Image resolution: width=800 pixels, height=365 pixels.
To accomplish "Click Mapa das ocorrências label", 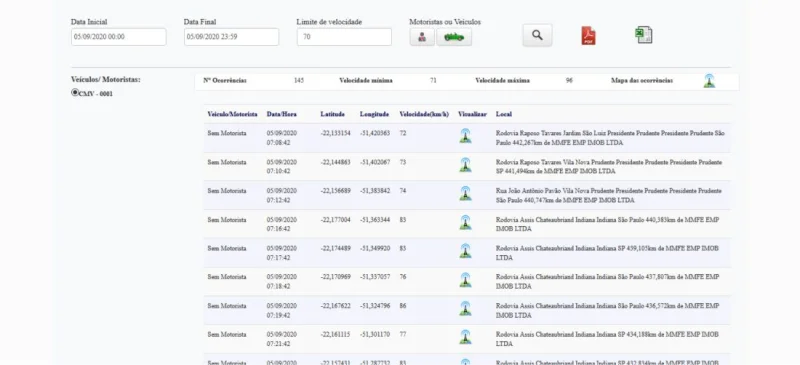I will 642,81.
